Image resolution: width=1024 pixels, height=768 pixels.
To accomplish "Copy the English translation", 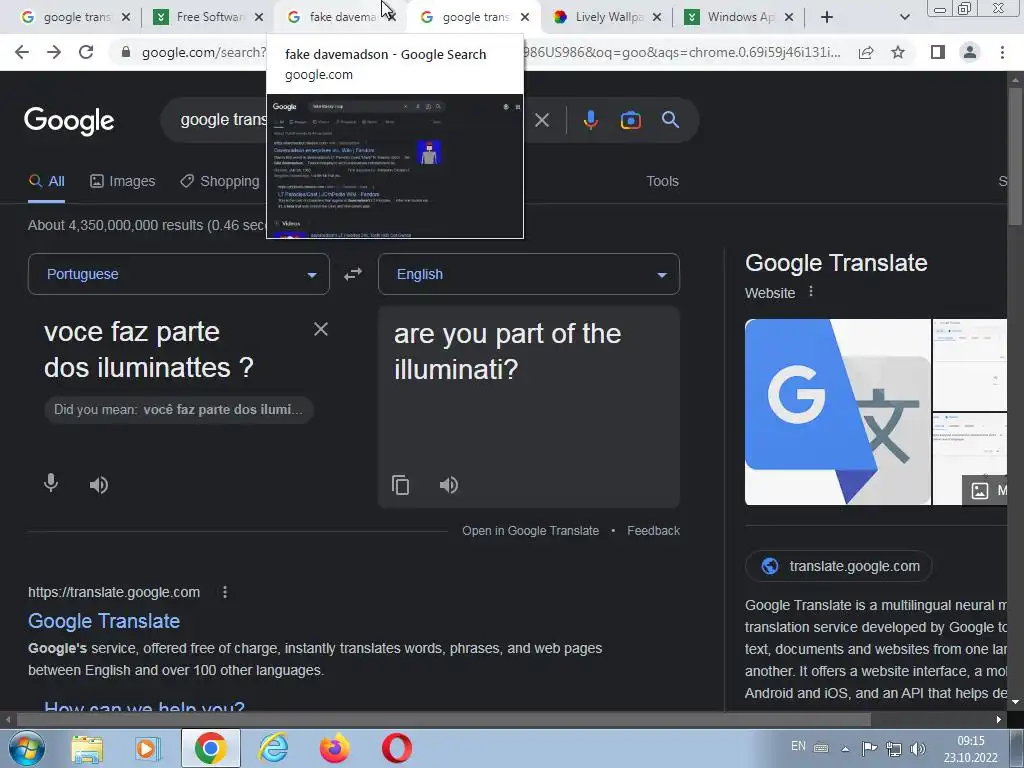I will coord(400,485).
